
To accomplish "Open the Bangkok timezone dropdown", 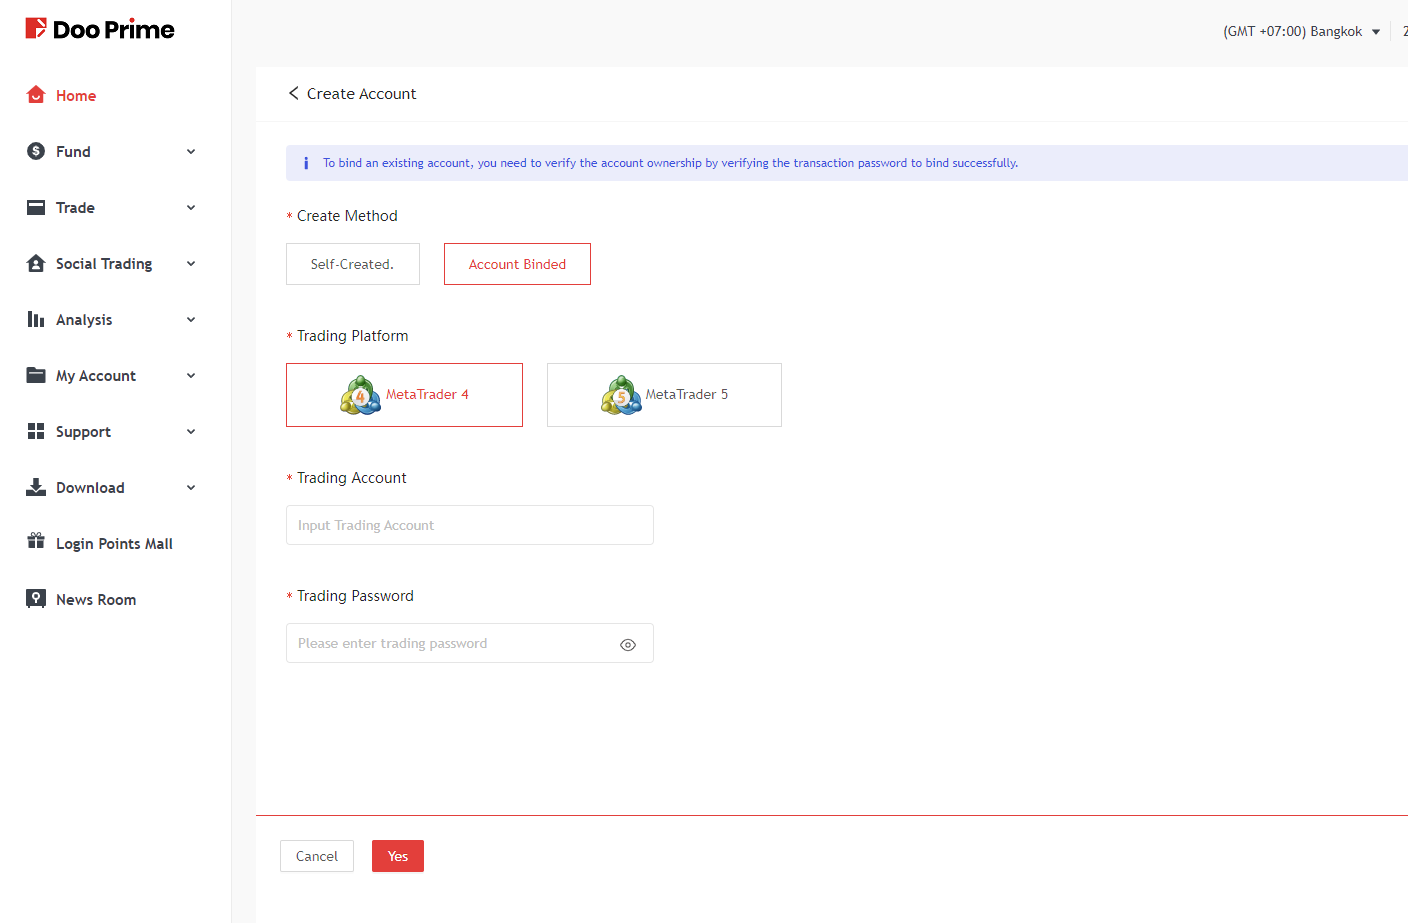I will [1301, 31].
